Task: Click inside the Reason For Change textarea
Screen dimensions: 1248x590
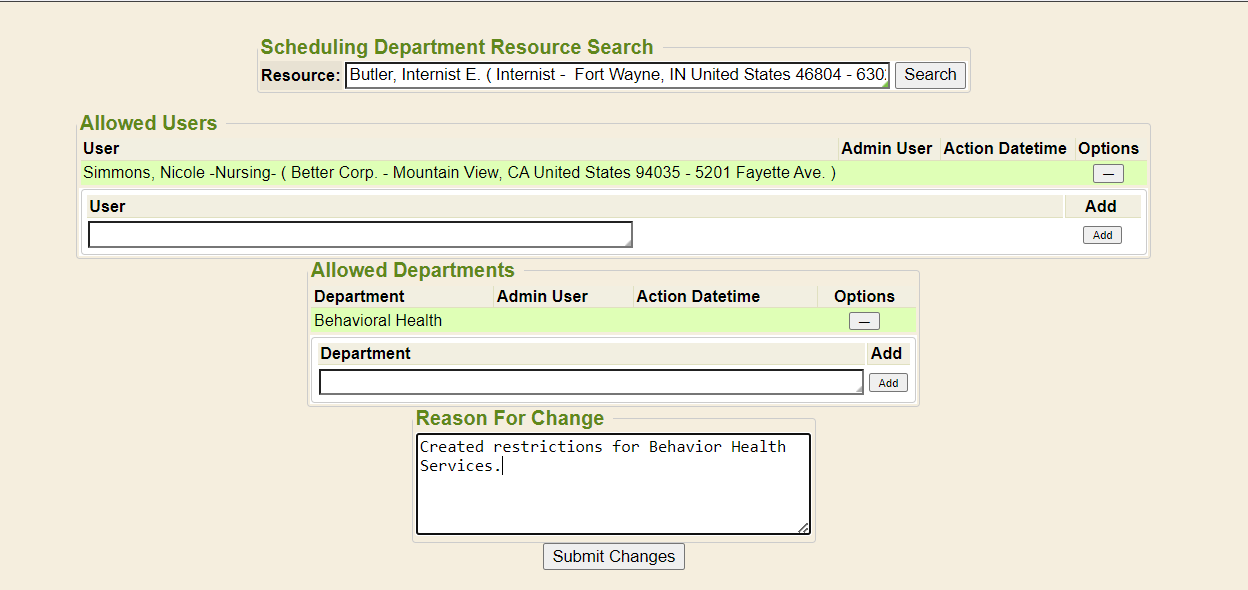Action: [612, 495]
